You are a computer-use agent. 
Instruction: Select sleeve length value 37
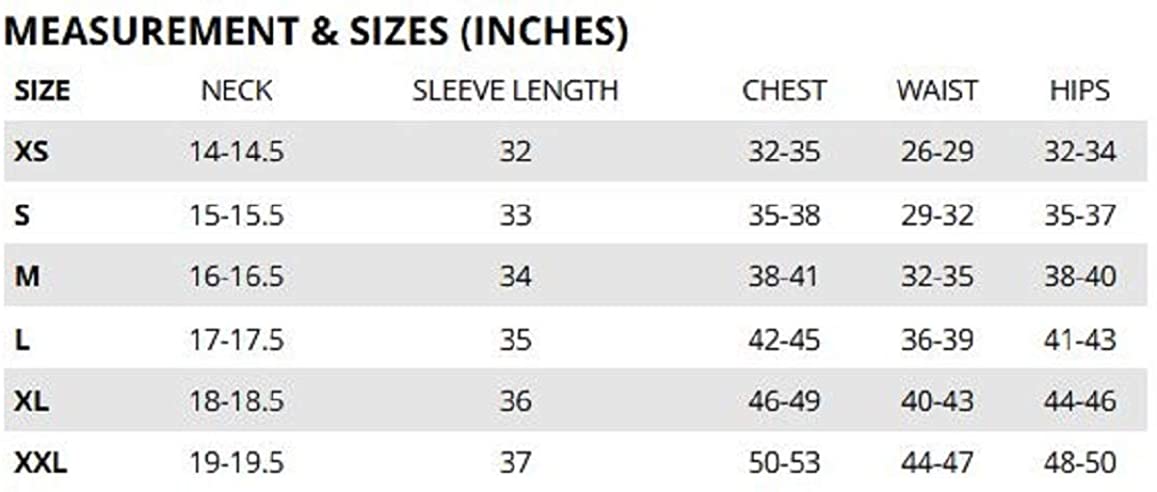click(515, 463)
